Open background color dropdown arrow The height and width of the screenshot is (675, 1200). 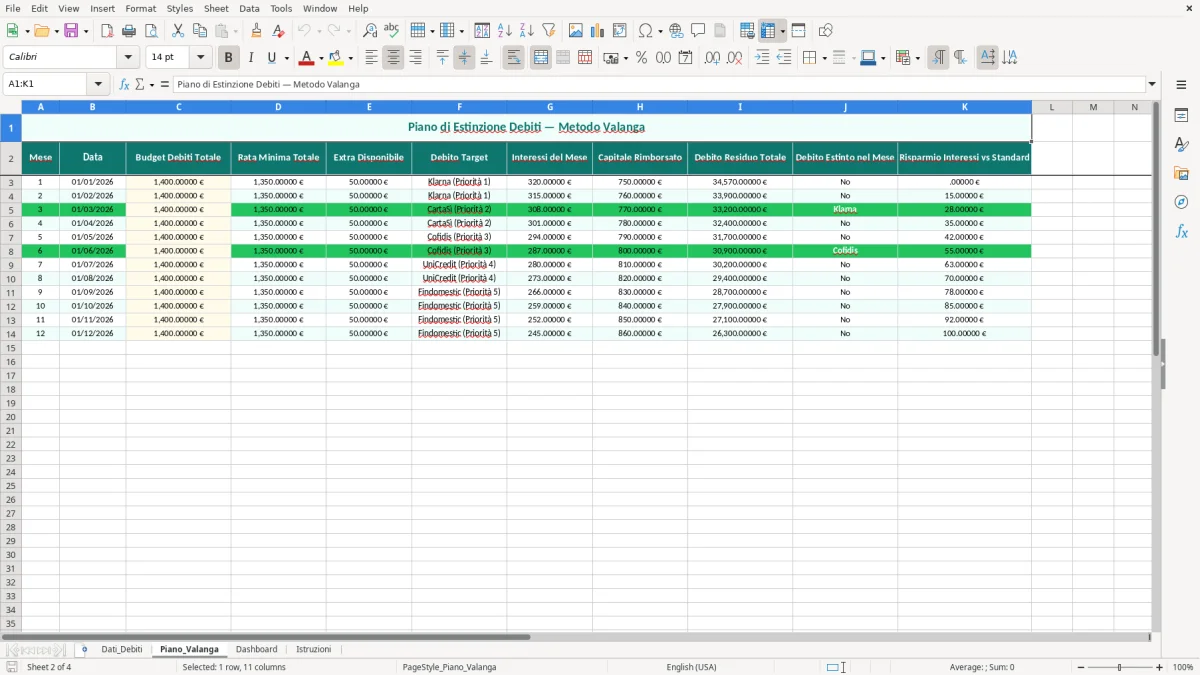pos(350,58)
